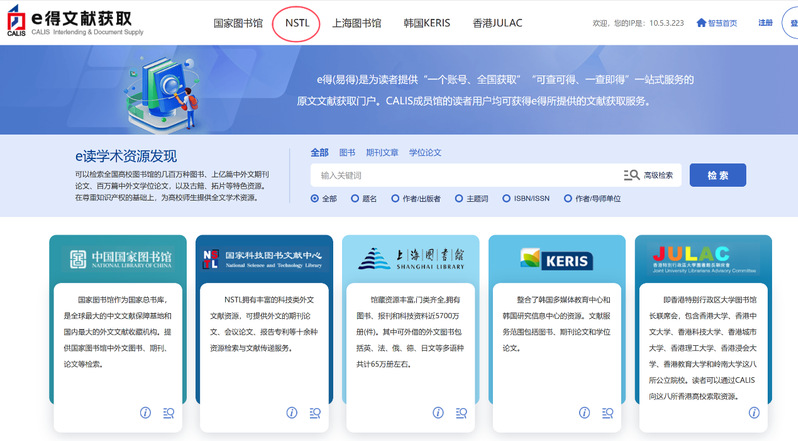Switch to the 期刊文章 search tab

click(382, 153)
